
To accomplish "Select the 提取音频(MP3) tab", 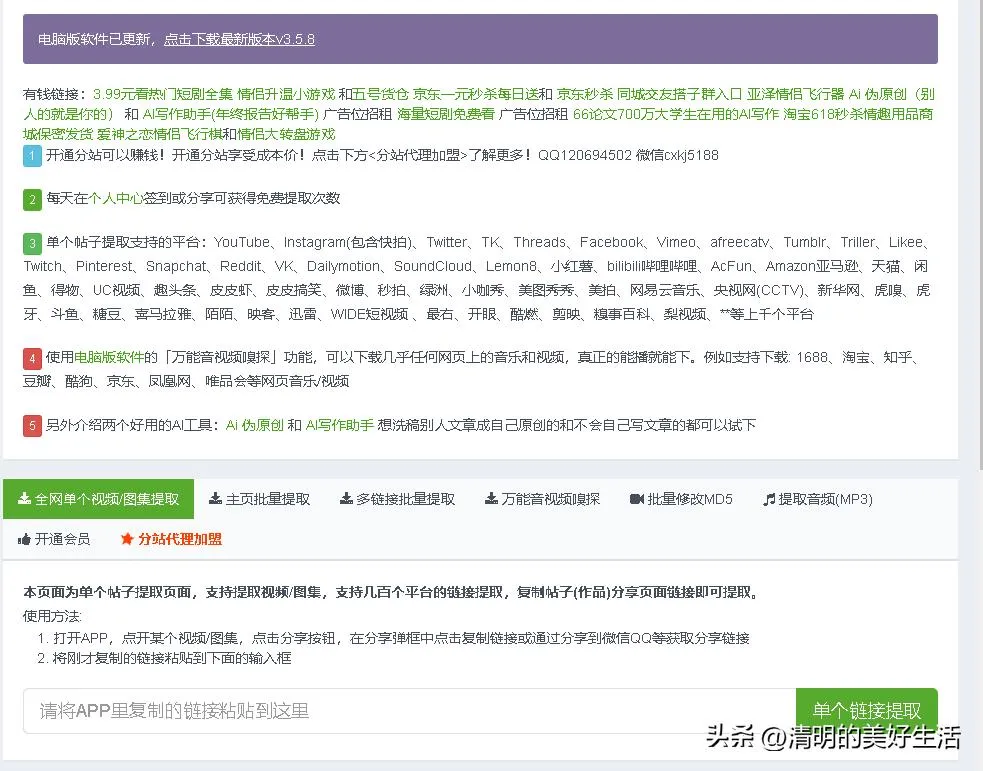I will point(825,499).
